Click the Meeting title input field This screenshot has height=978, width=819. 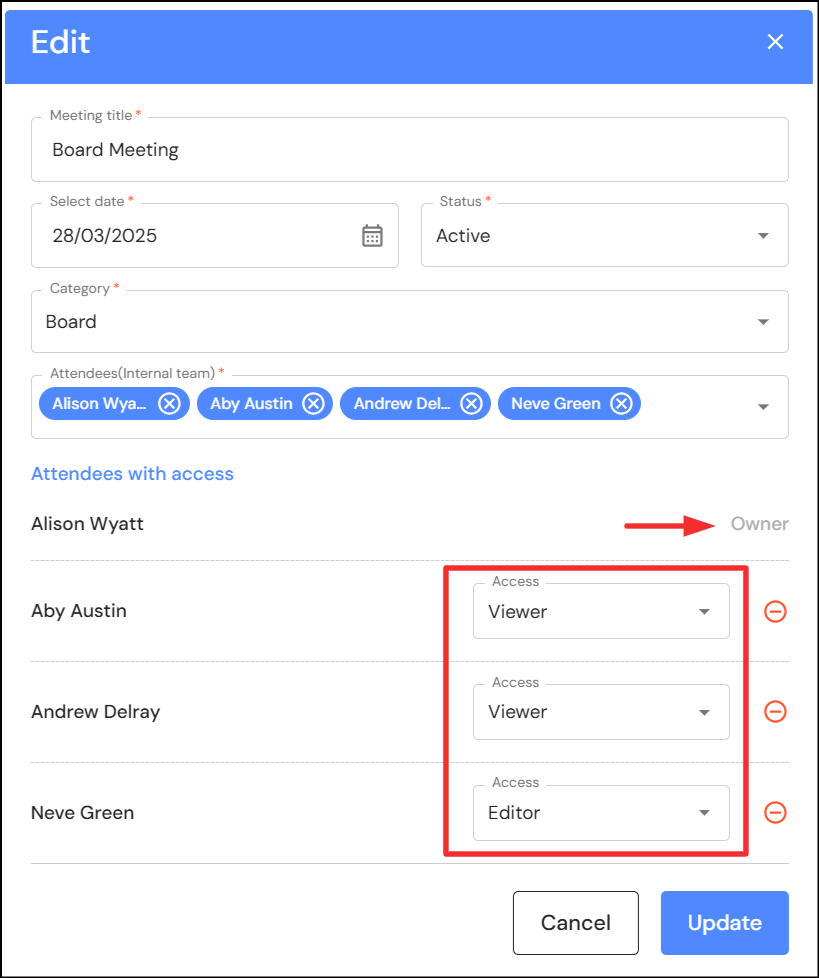(409, 150)
